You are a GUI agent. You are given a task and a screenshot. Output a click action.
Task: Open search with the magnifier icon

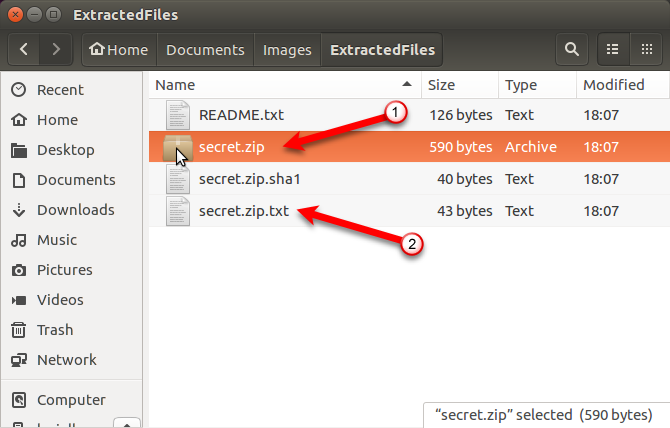[572, 50]
